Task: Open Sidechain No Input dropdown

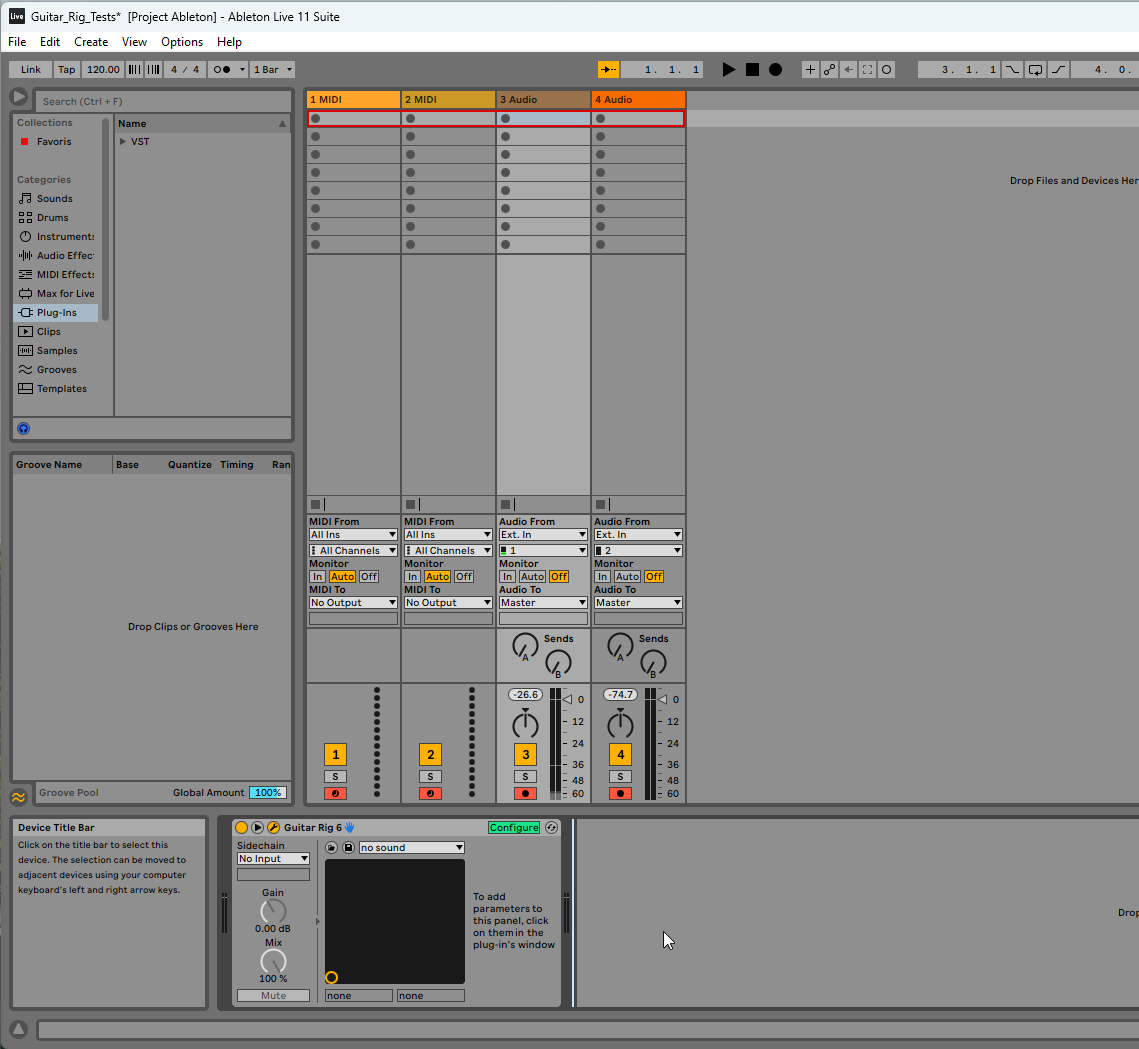Action: tap(273, 859)
